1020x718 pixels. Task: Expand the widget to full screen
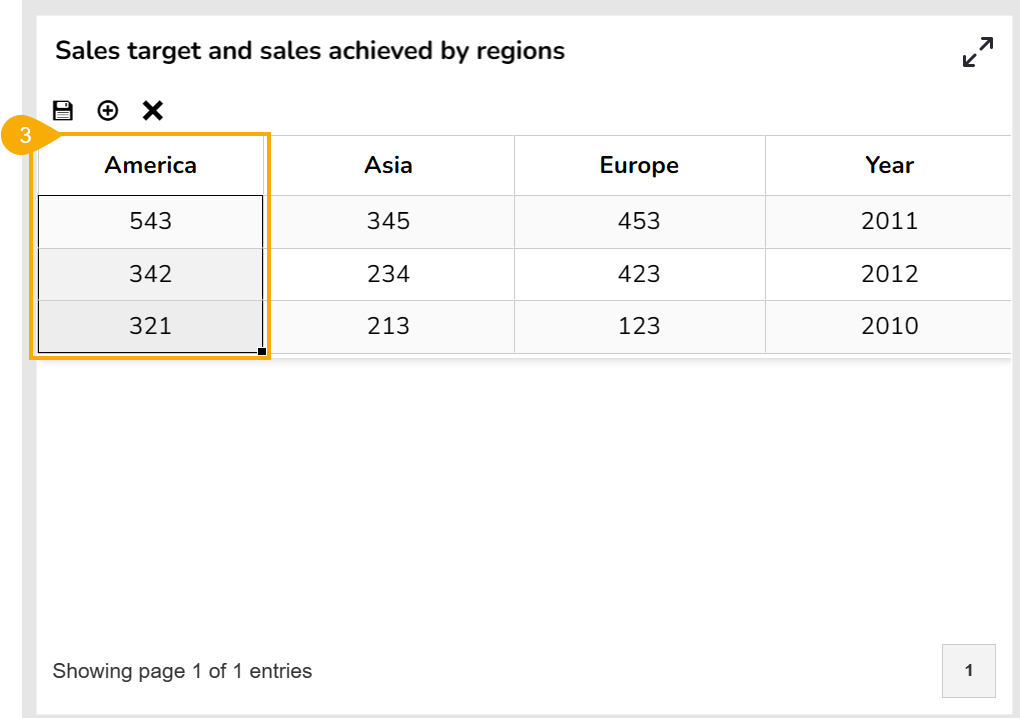click(977, 52)
